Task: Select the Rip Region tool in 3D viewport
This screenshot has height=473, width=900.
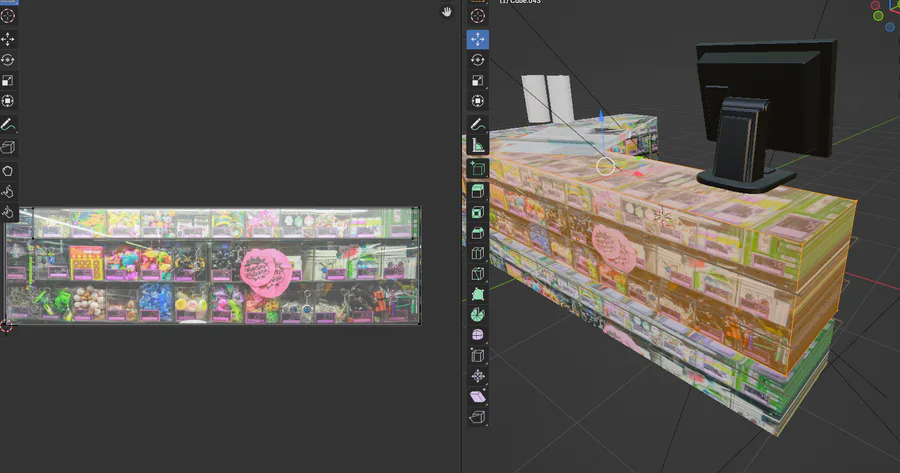Action: [x=478, y=417]
